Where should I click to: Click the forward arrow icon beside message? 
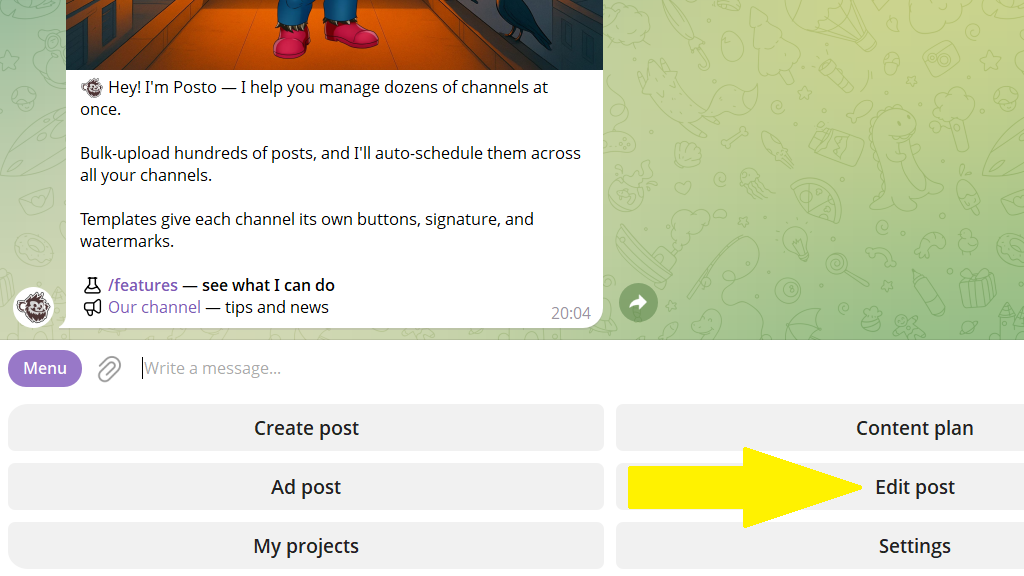[638, 302]
